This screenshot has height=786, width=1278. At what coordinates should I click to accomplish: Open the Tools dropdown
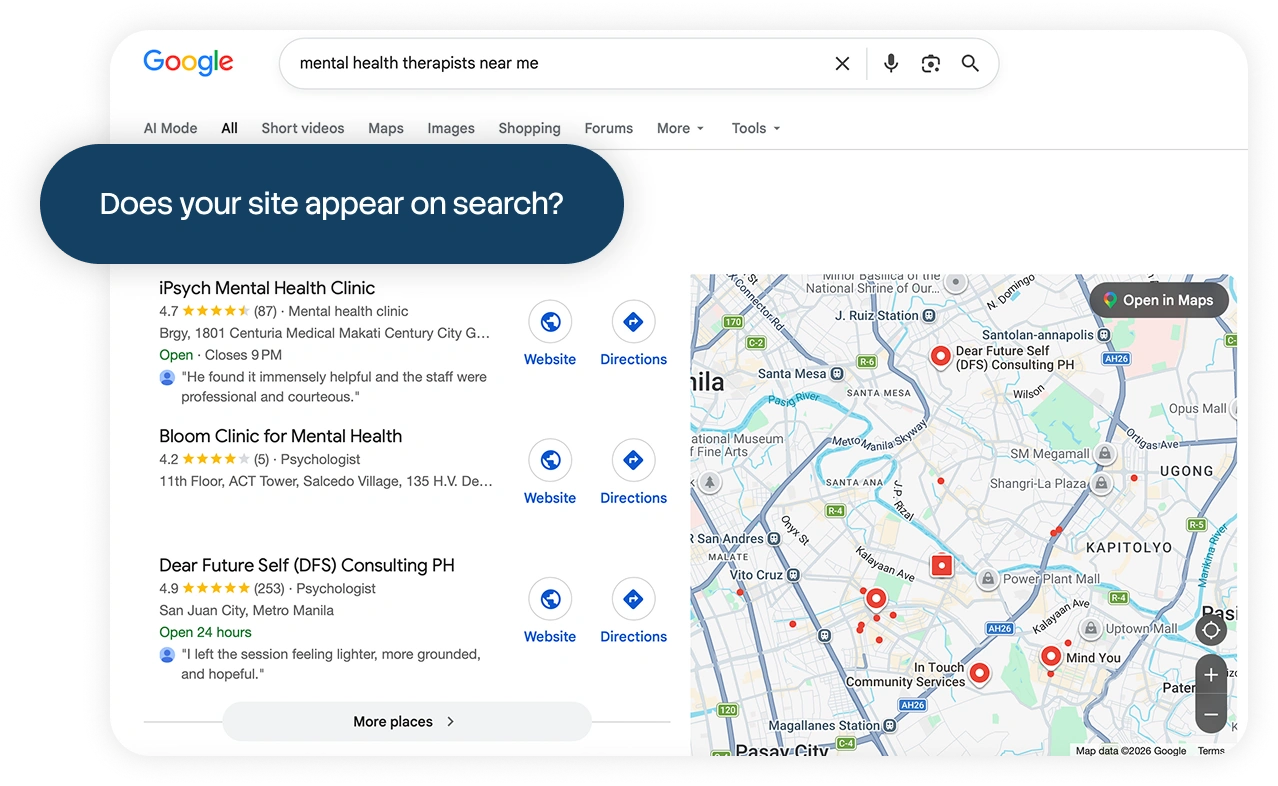pos(756,128)
